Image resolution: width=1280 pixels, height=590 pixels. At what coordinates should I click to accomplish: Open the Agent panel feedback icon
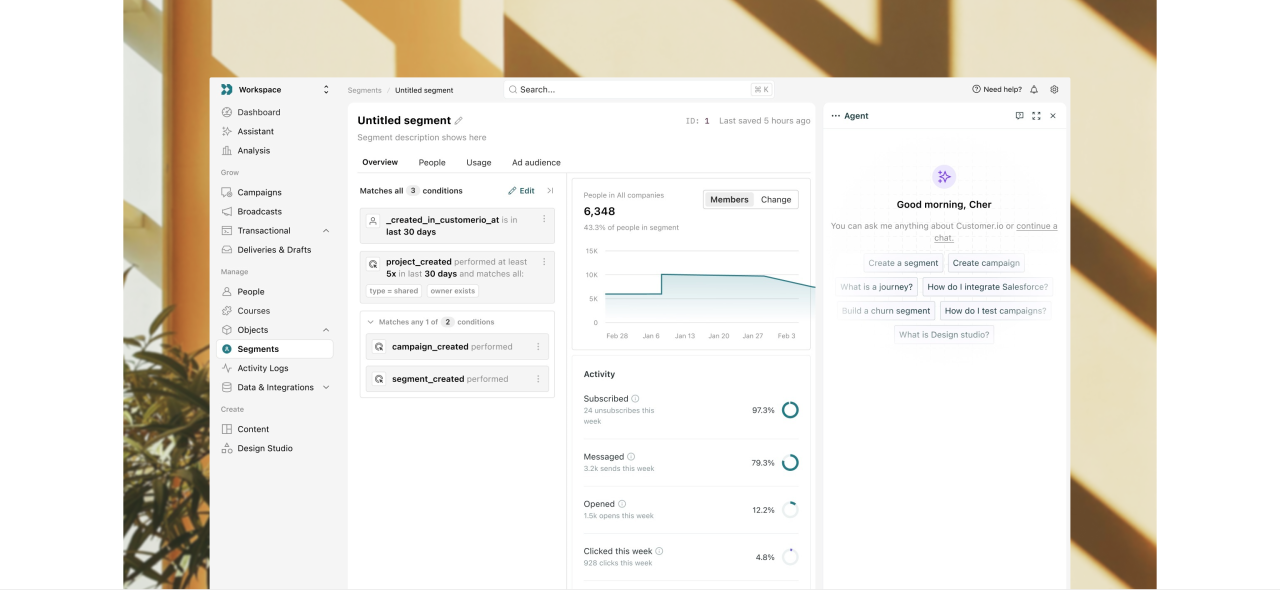click(x=1019, y=116)
